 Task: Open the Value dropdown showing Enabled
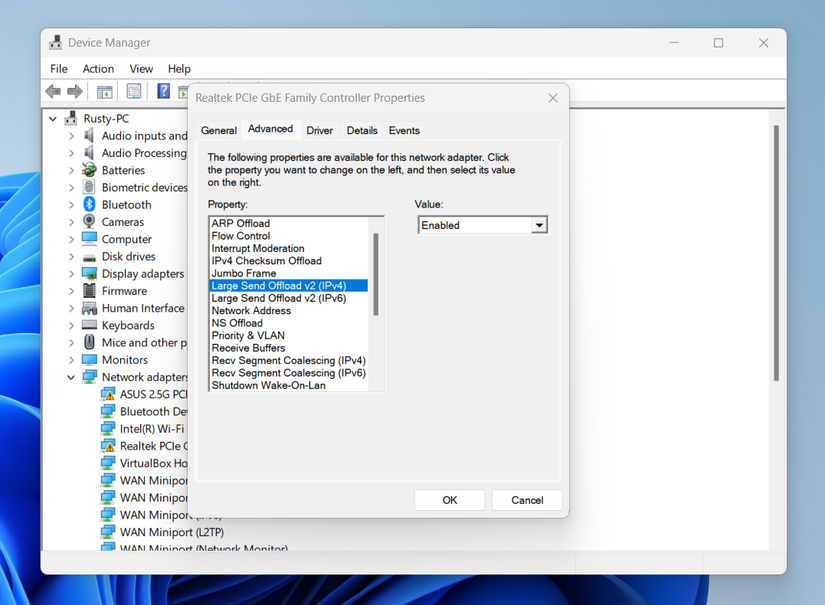[539, 225]
